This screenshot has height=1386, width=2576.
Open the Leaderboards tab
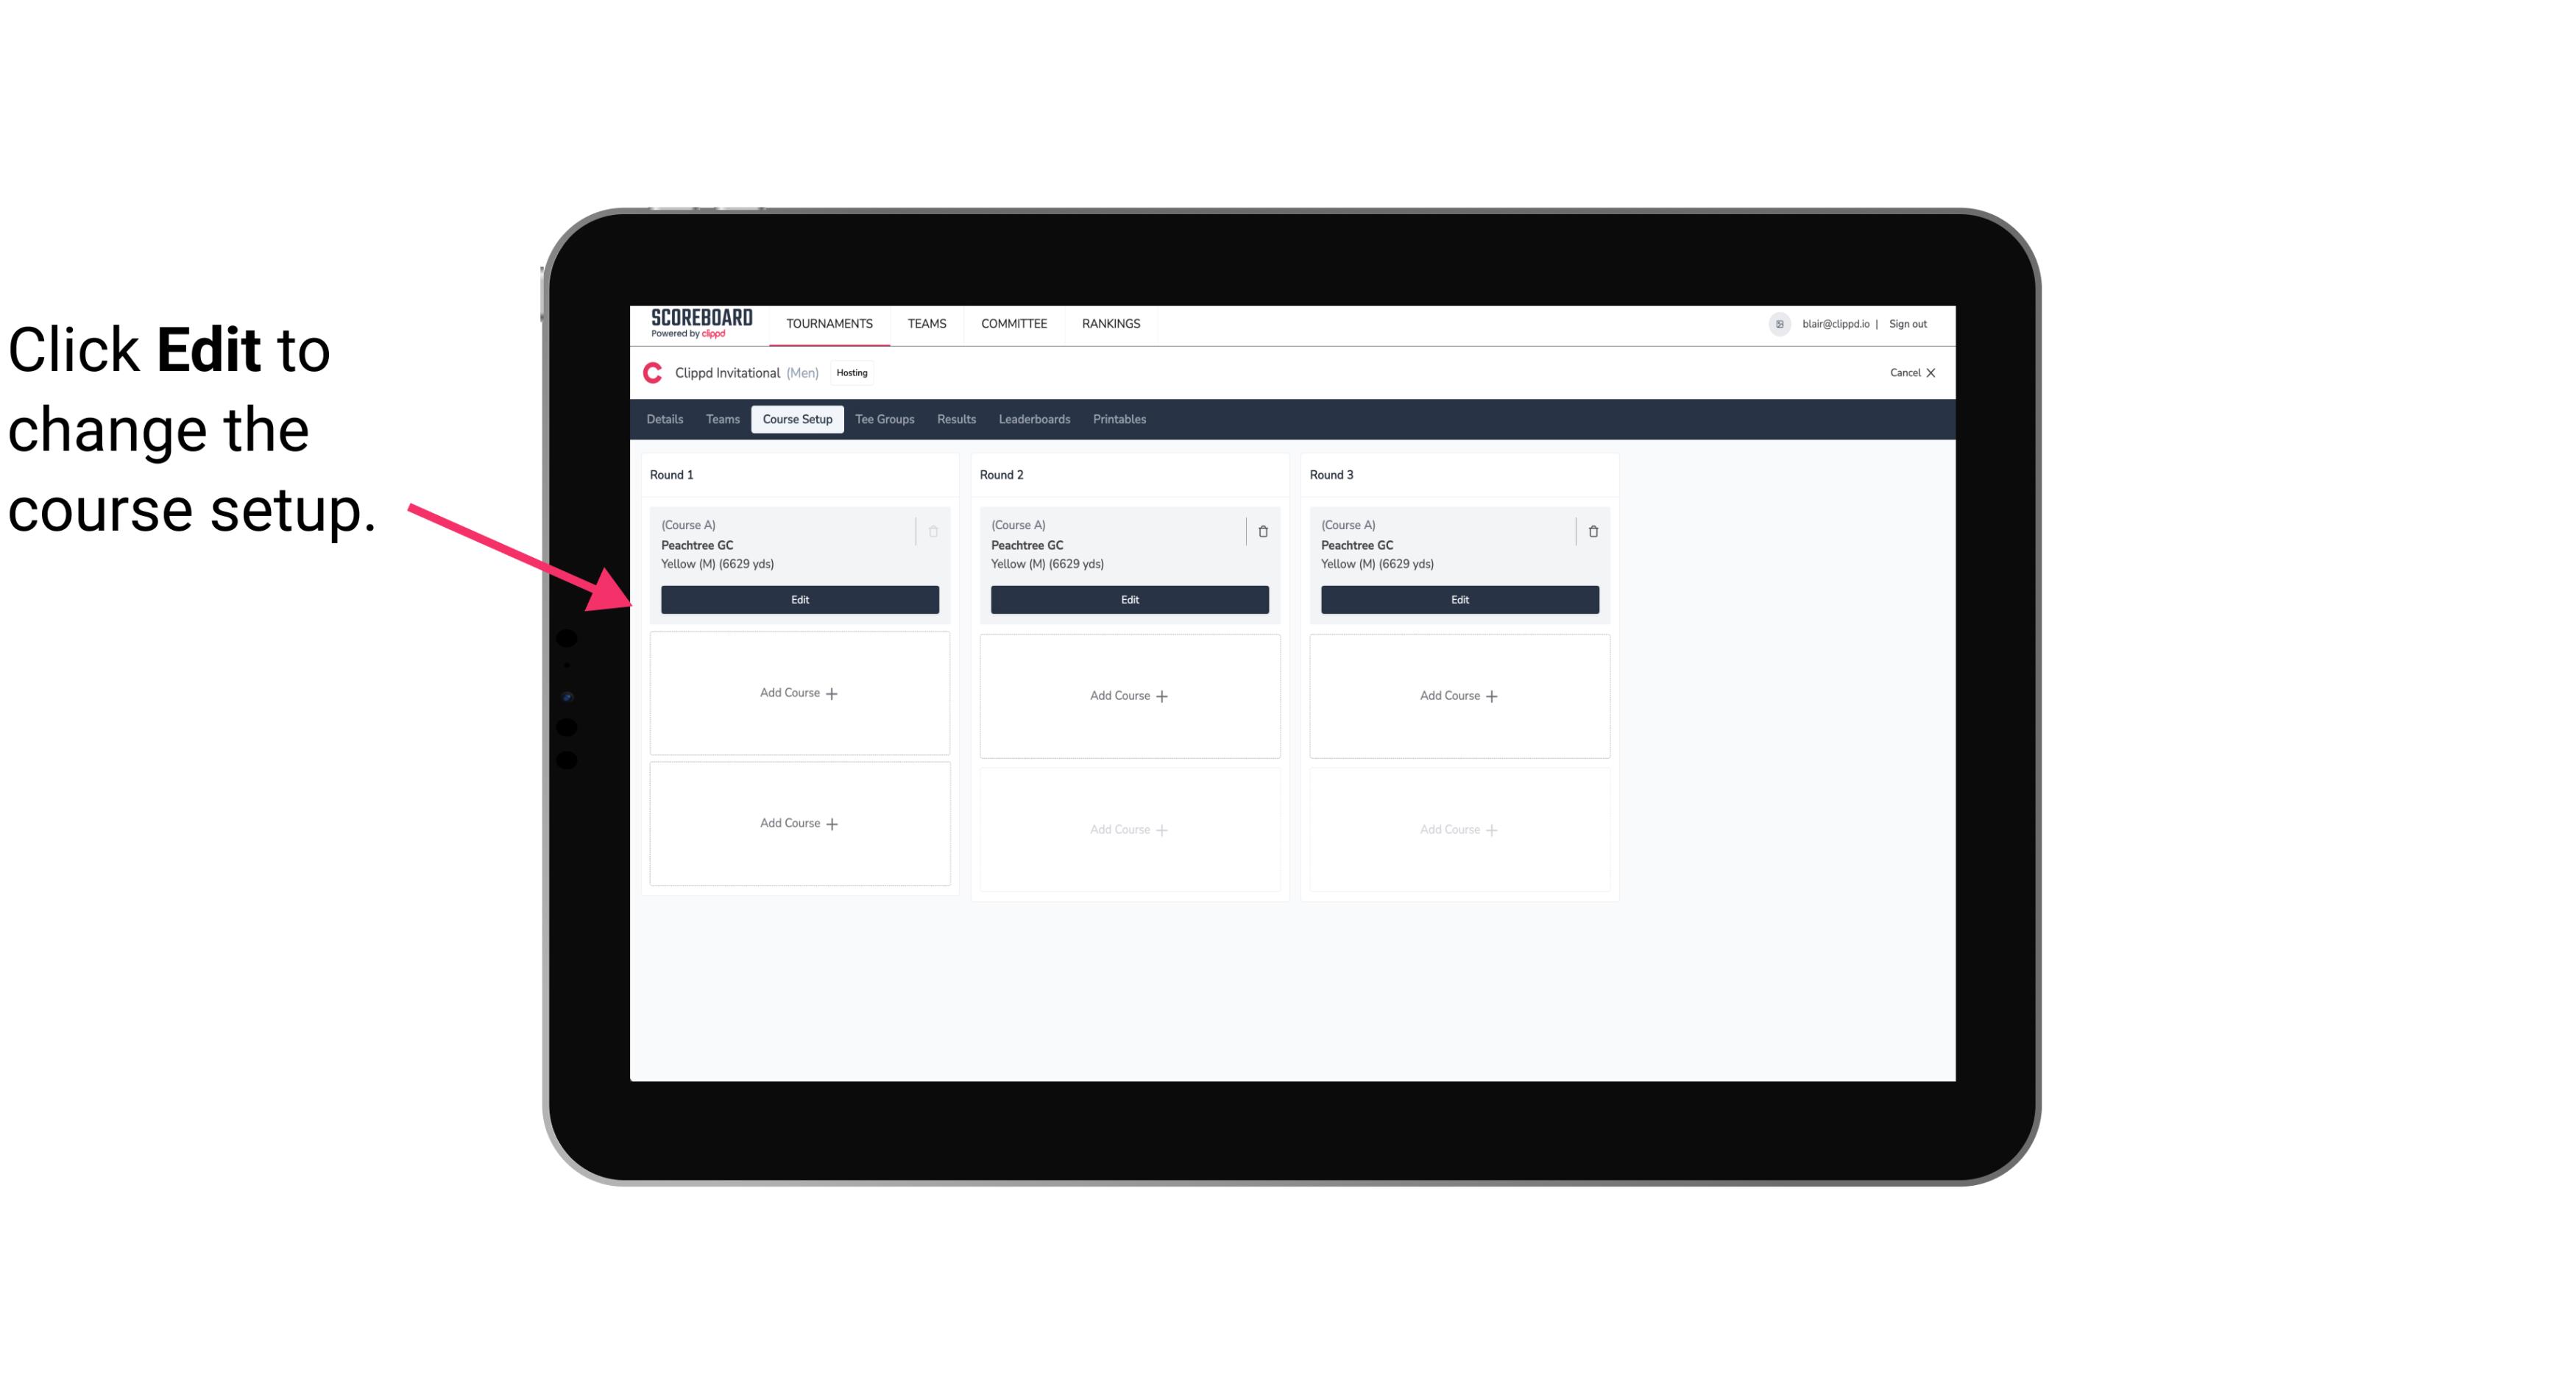coord(1034,418)
